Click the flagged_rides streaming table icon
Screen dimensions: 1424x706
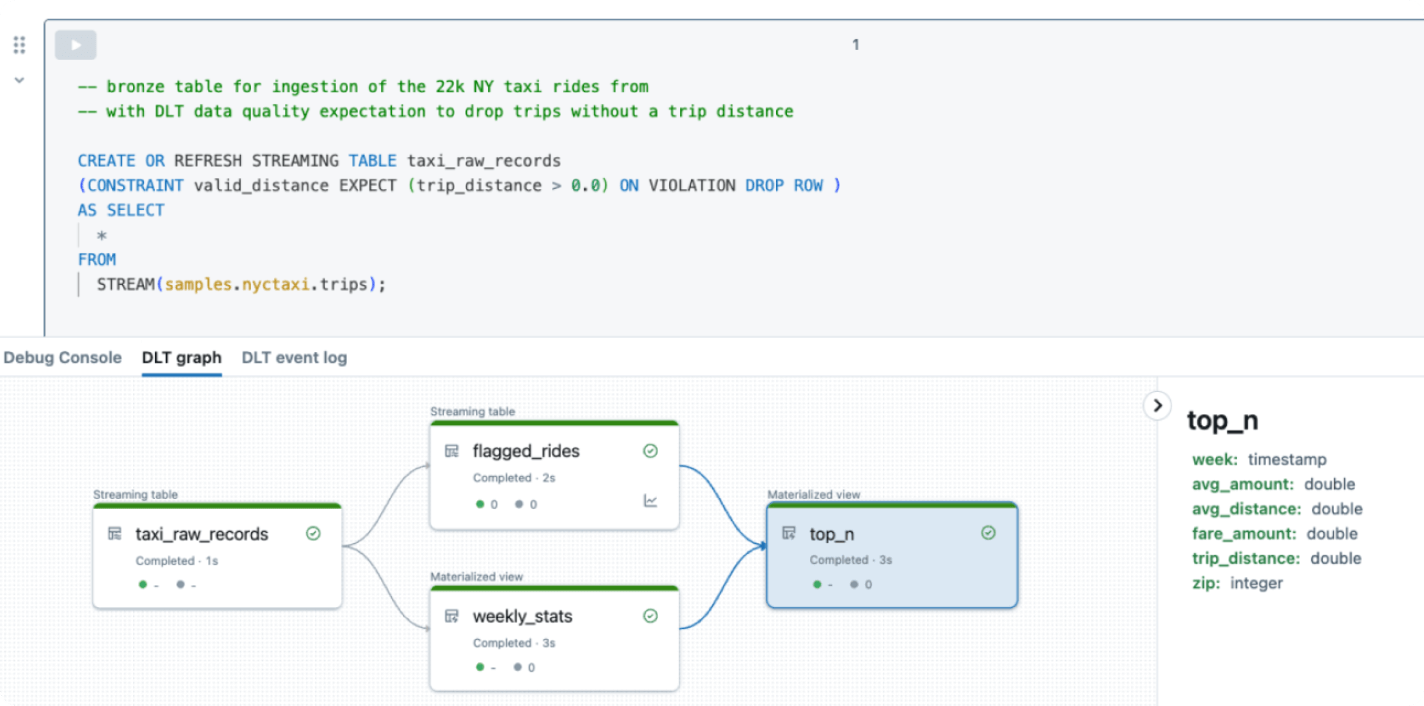click(x=452, y=451)
